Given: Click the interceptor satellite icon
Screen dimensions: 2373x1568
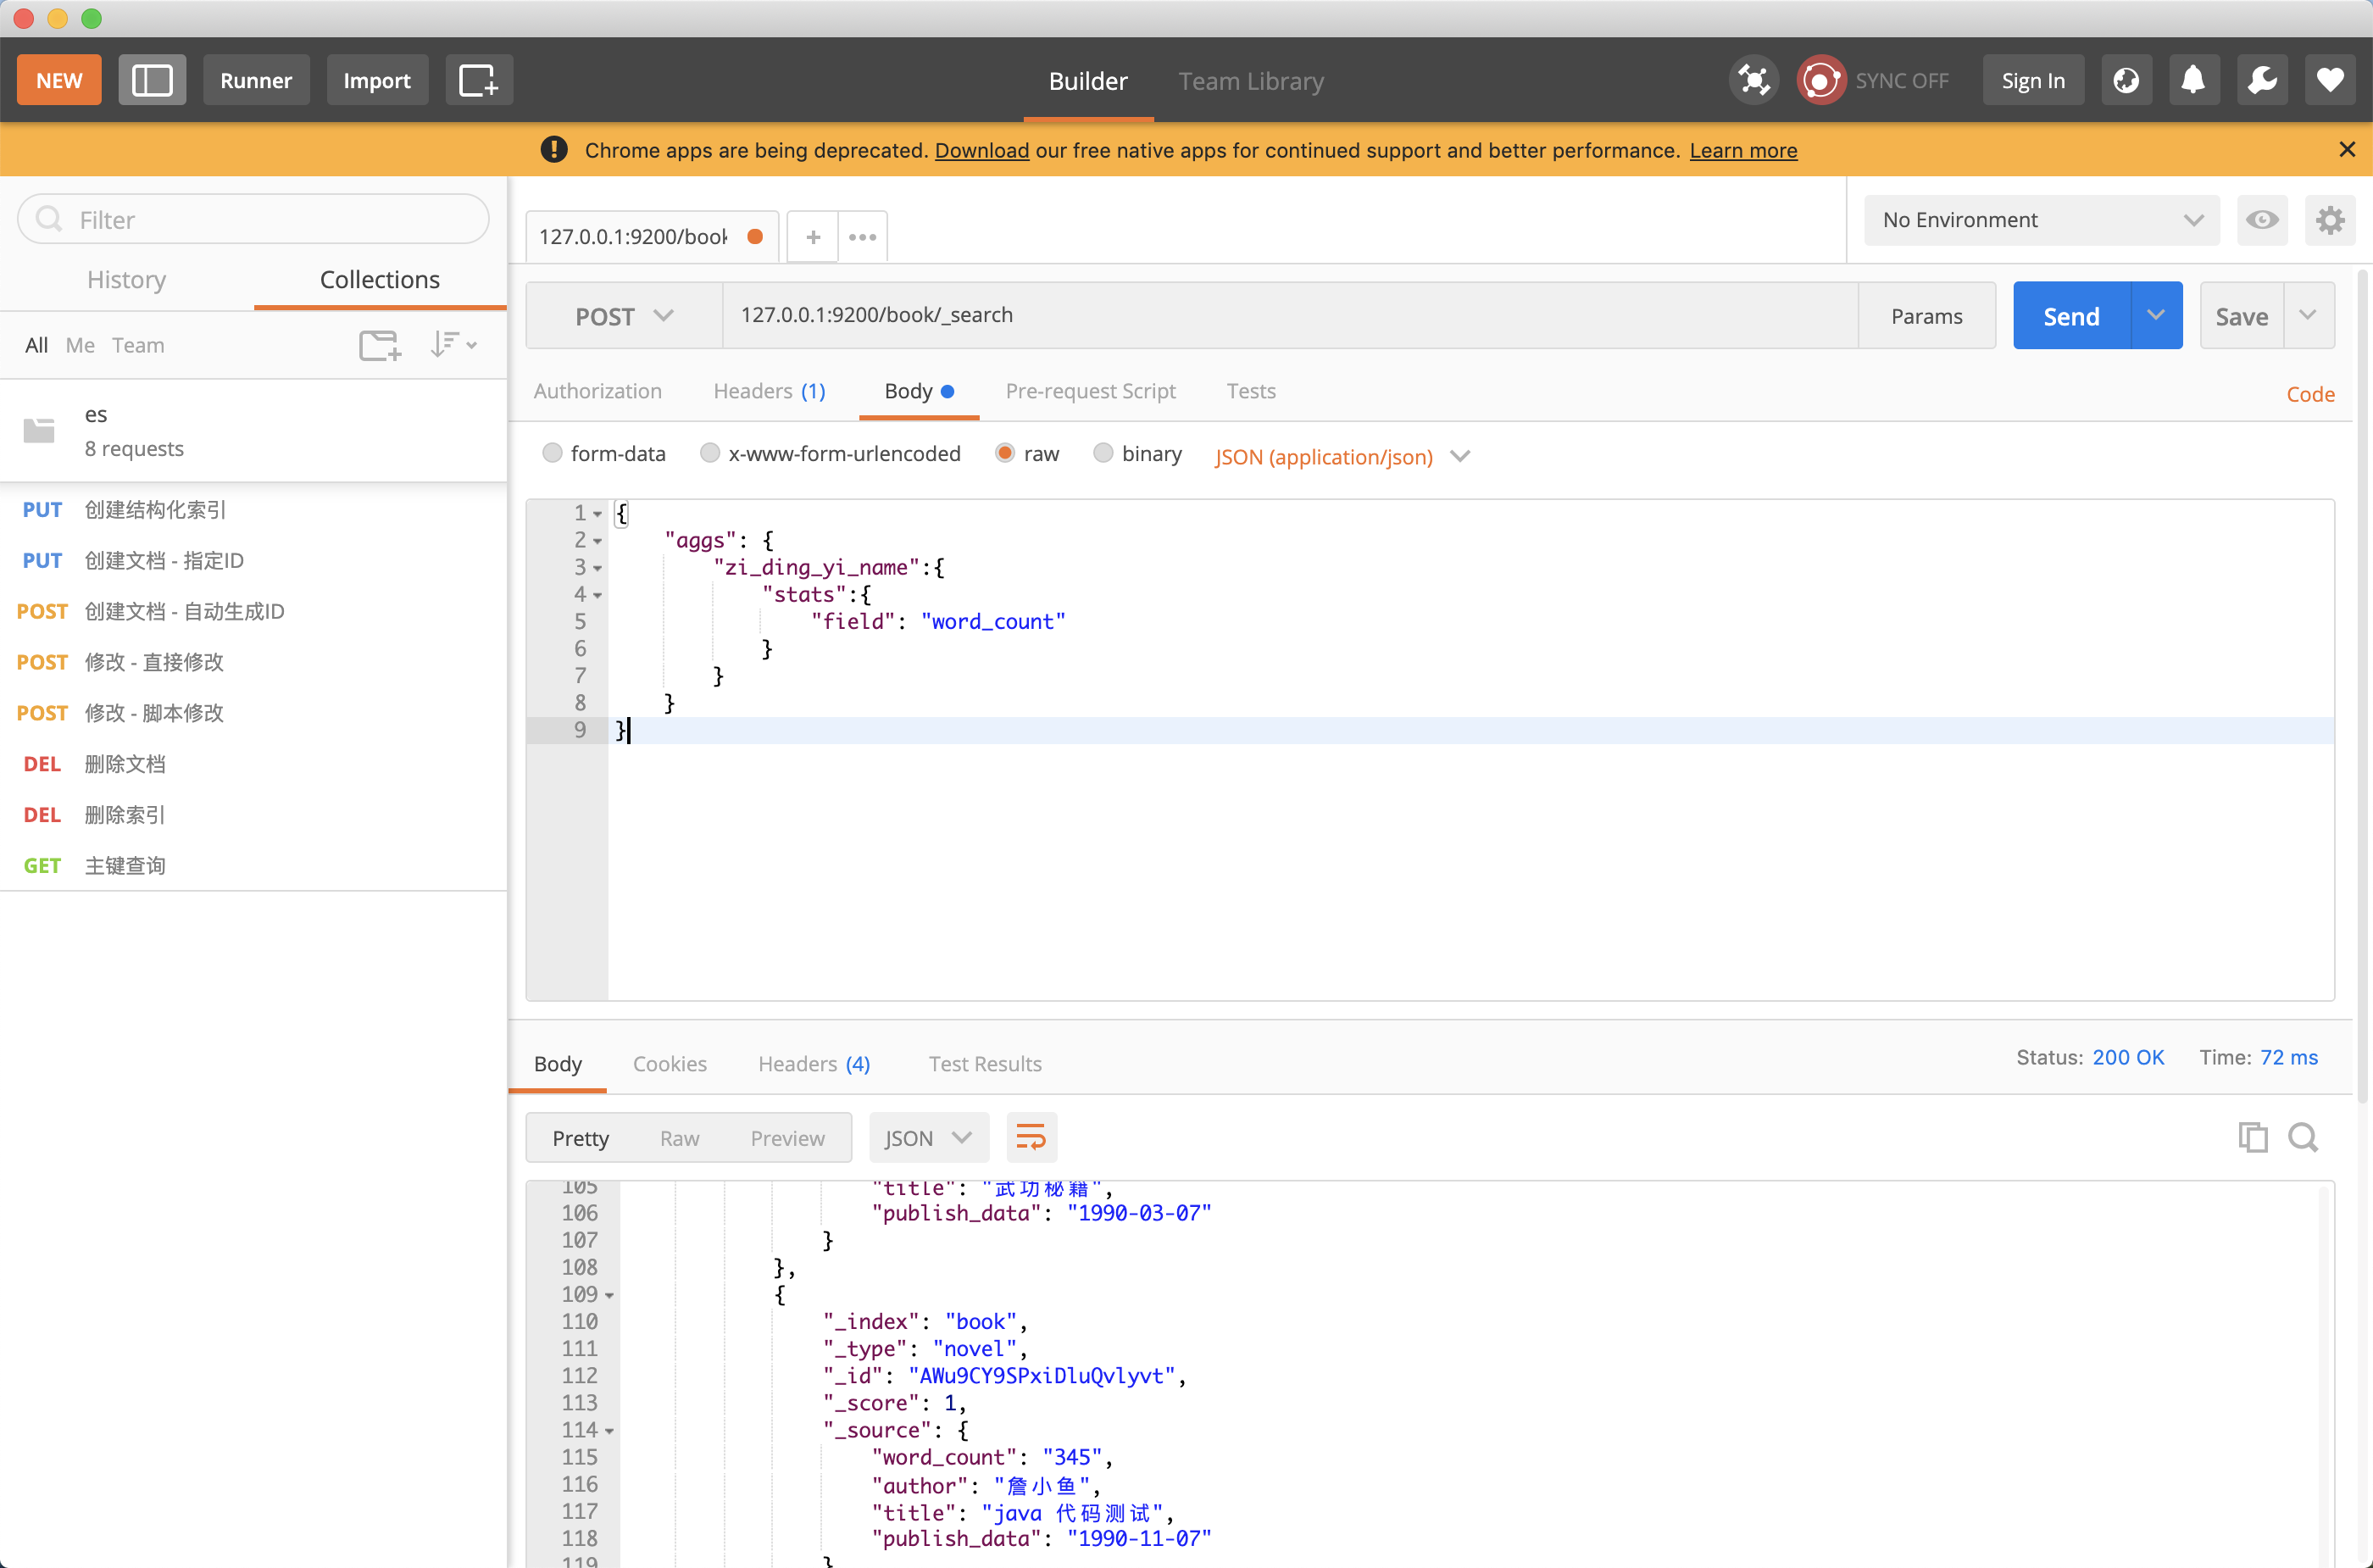Looking at the screenshot, I should point(1753,80).
